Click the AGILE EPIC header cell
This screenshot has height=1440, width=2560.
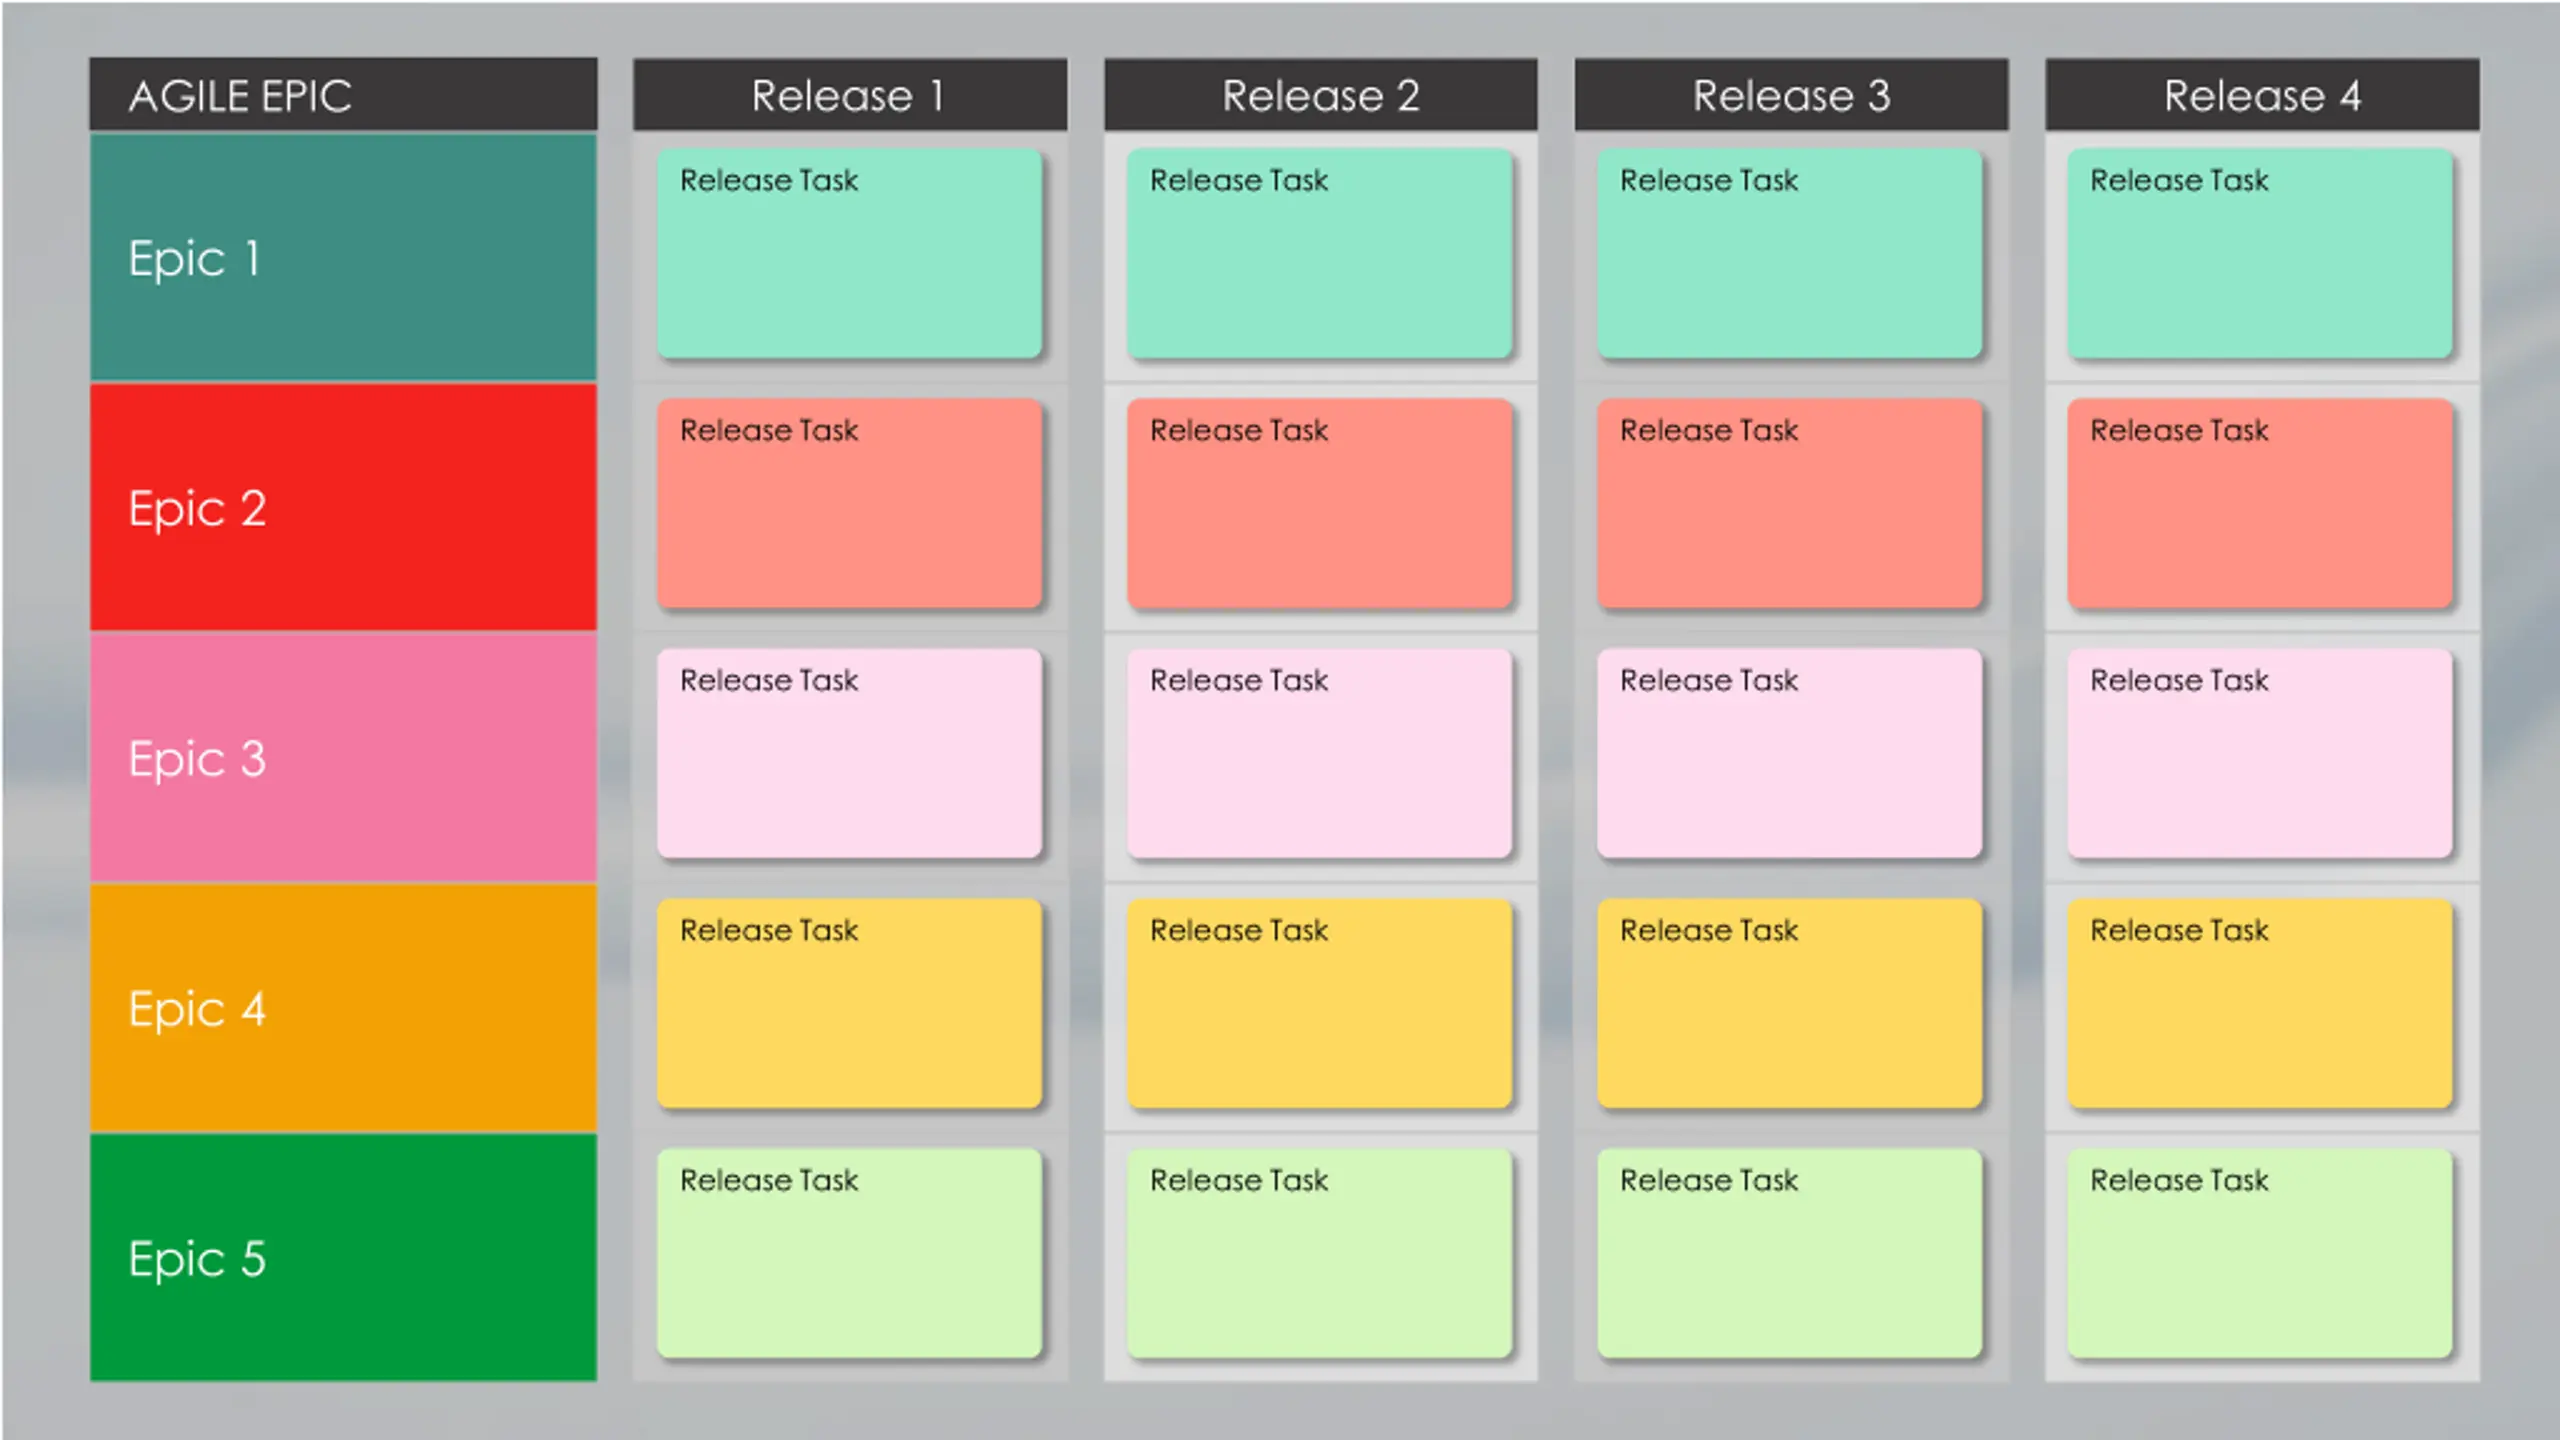tap(343, 95)
